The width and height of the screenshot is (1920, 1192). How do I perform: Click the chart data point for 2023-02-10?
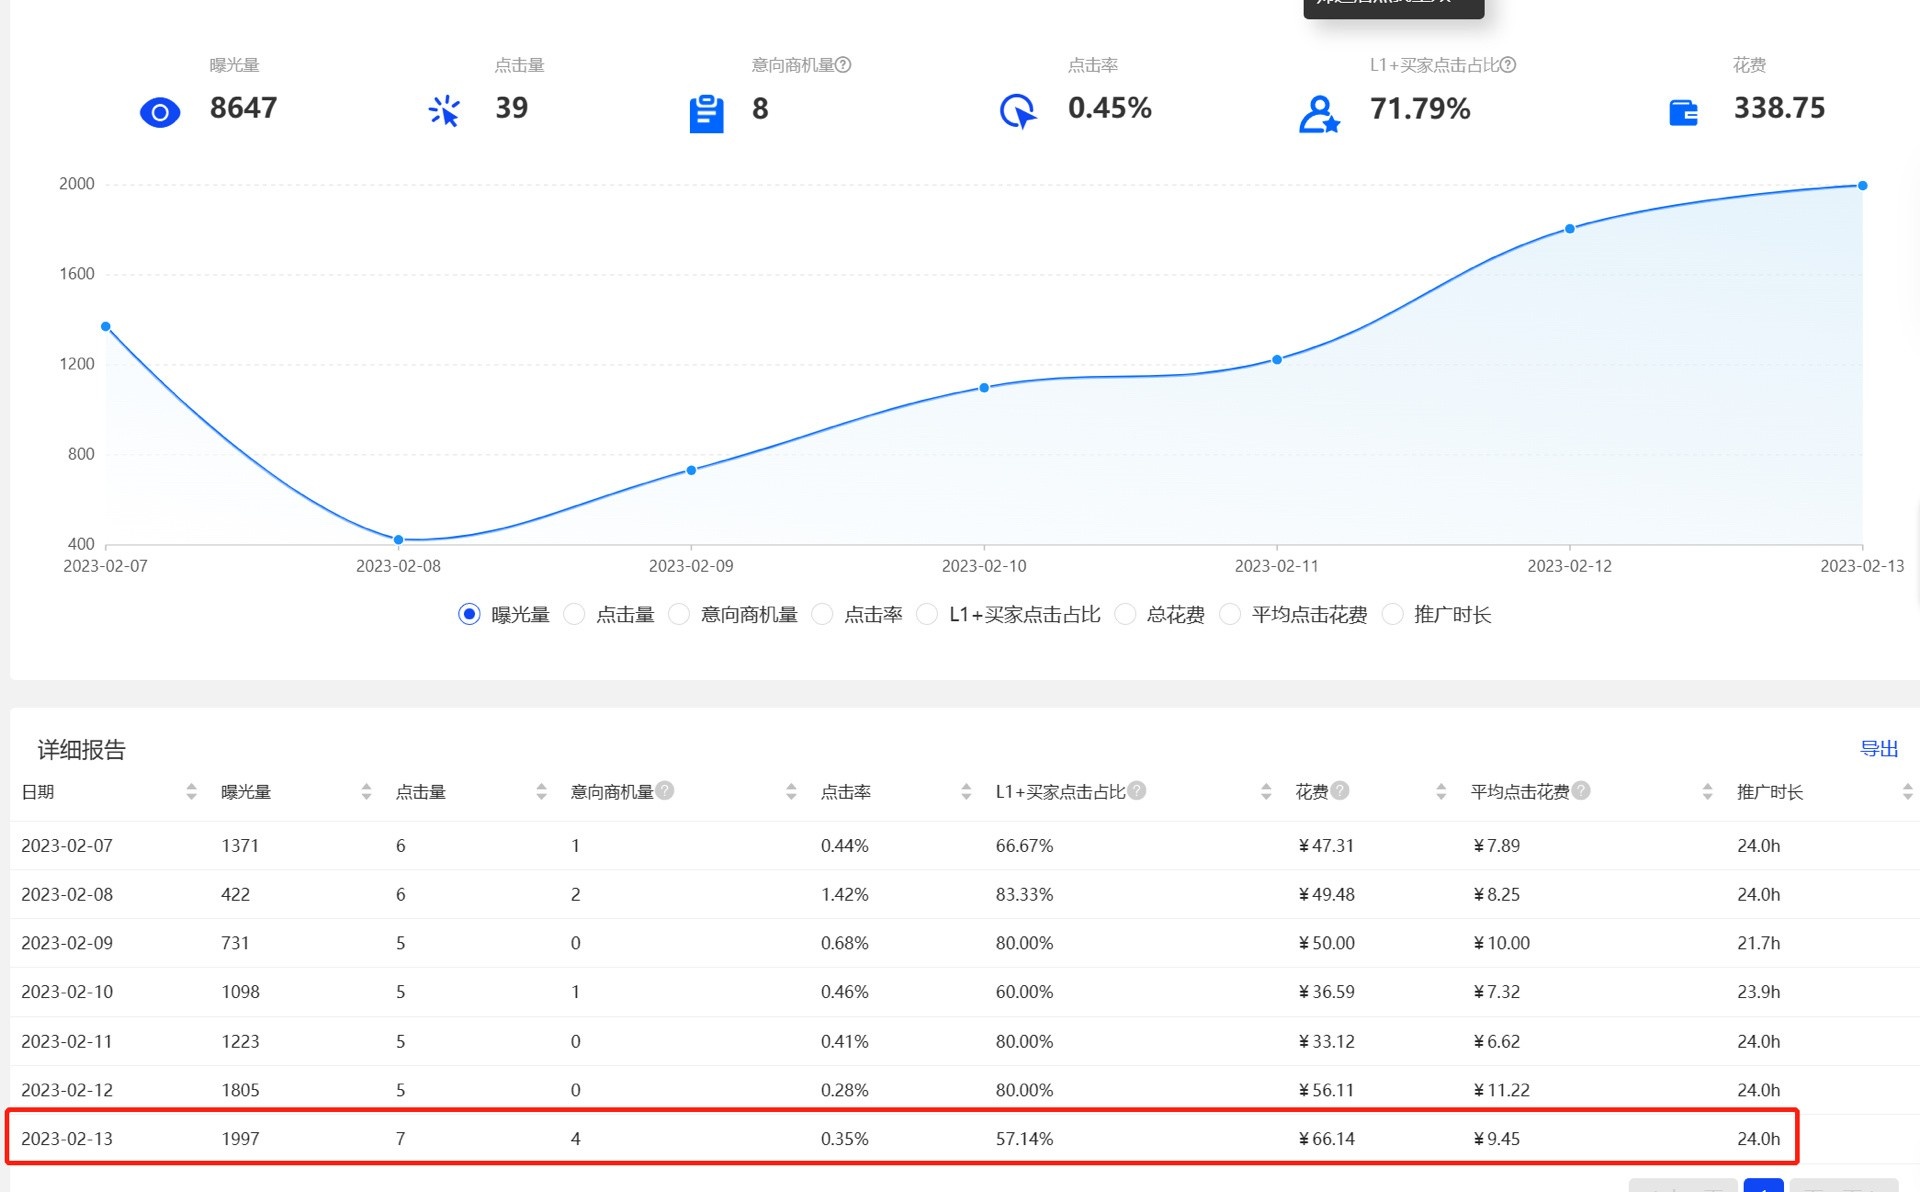984,388
